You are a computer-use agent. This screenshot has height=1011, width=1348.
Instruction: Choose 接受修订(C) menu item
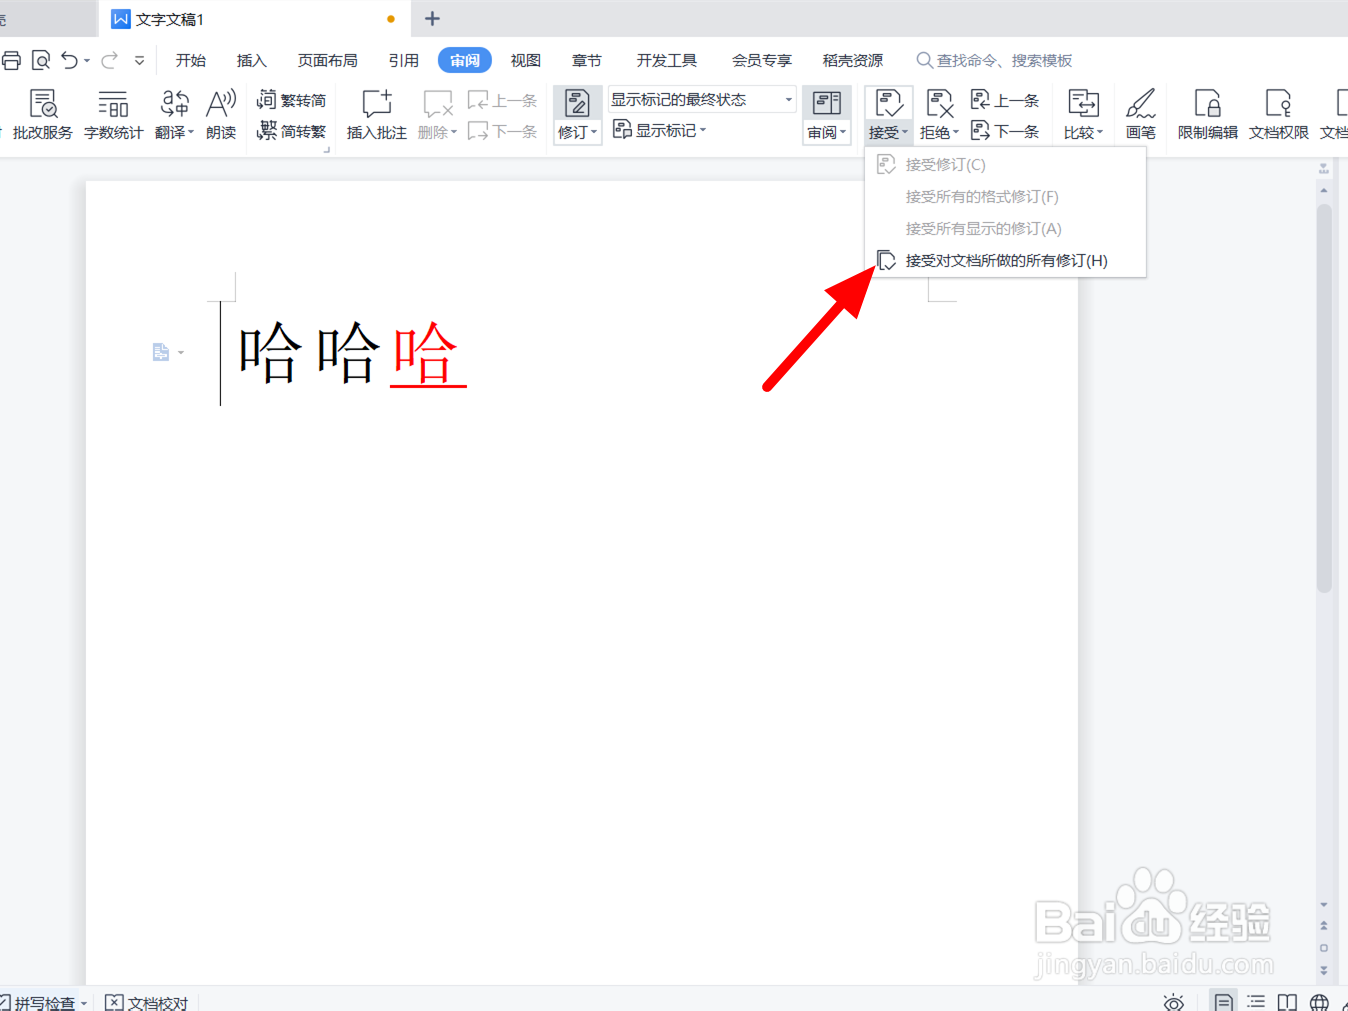pyautogui.click(x=1005, y=165)
